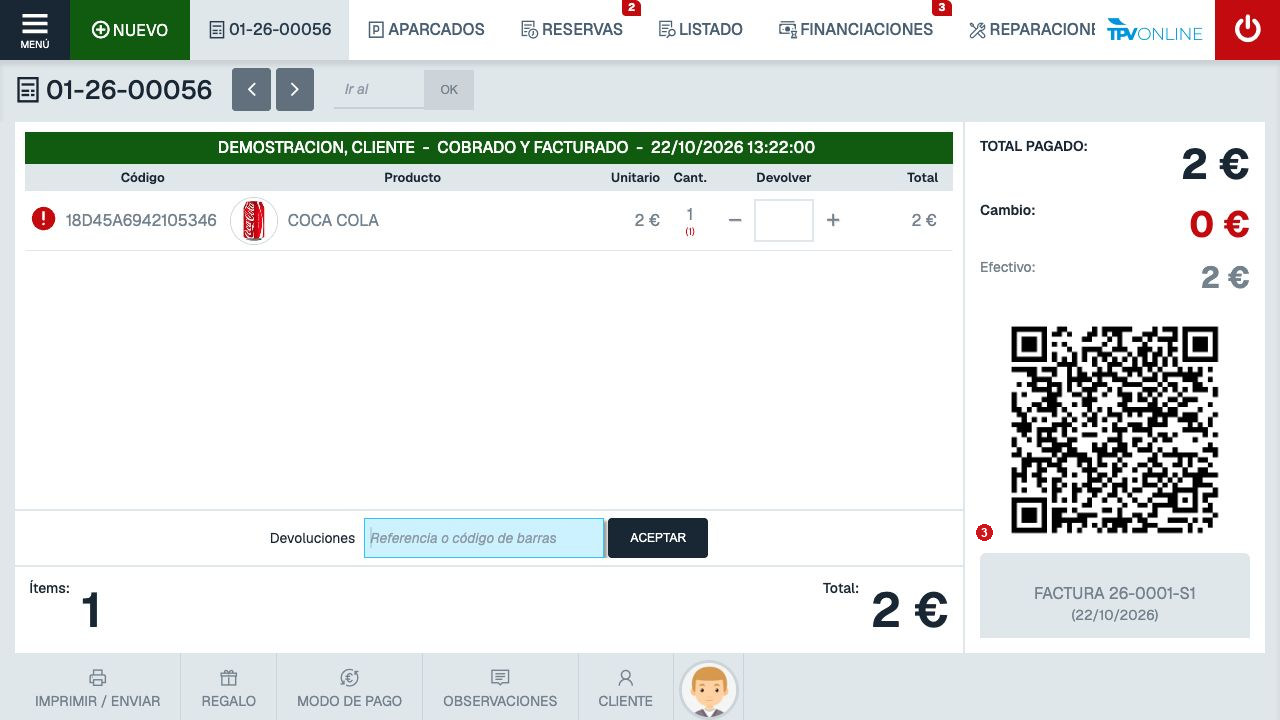
Task: Select the REGALO gift option
Action: [x=229, y=688]
